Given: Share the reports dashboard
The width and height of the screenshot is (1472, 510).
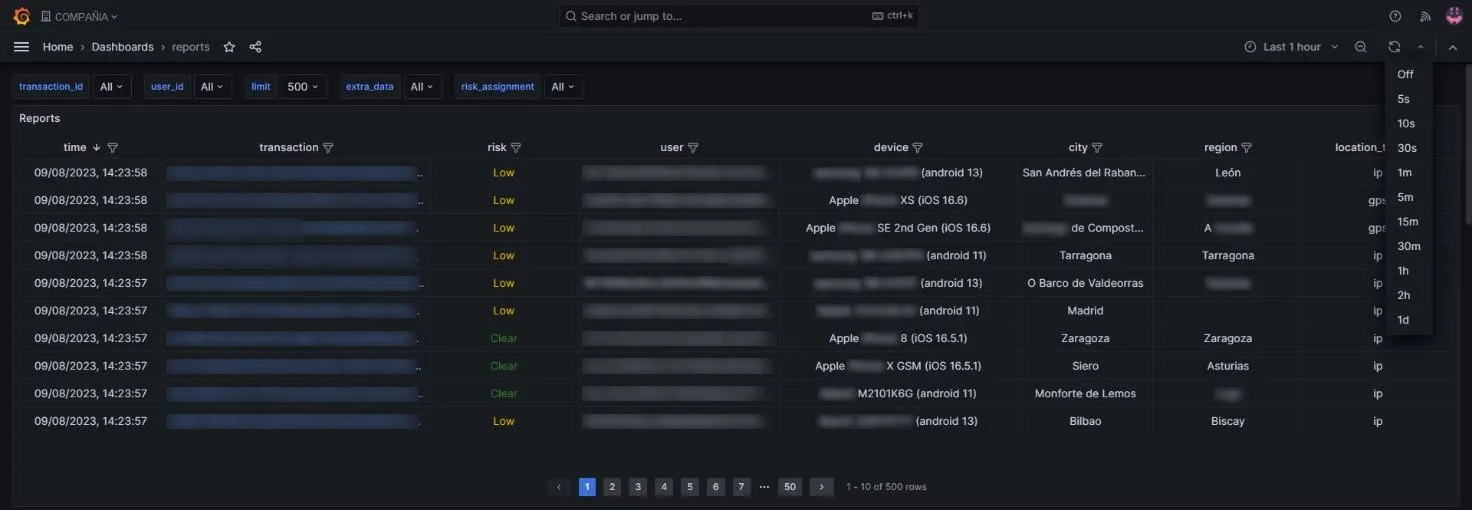Looking at the screenshot, I should coord(255,47).
